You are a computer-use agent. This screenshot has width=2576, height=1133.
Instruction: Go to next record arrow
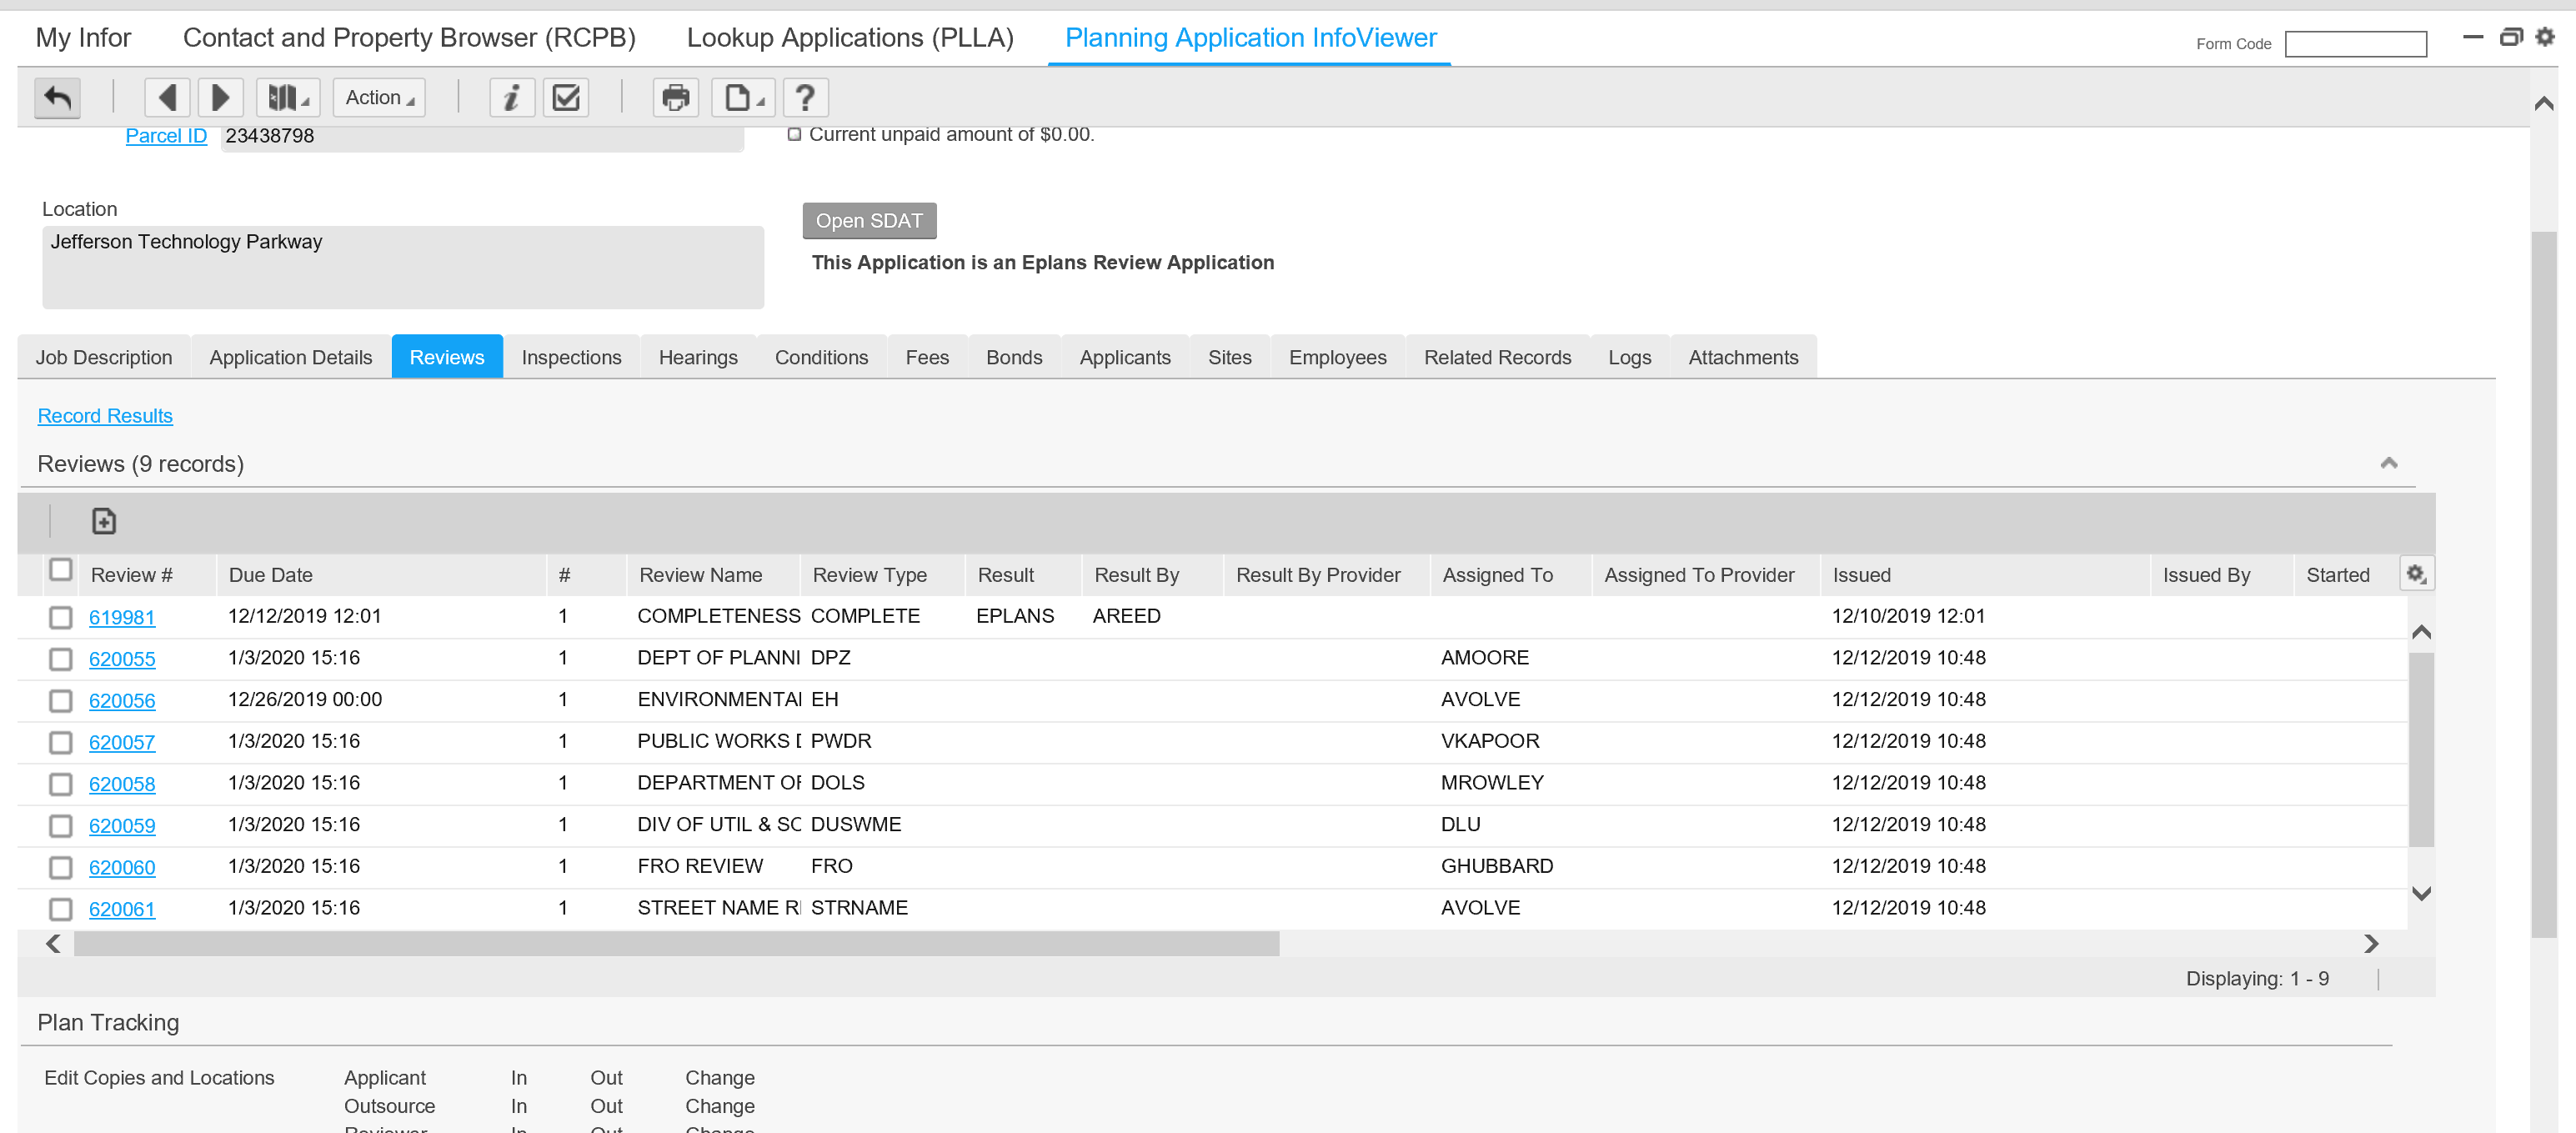(x=220, y=98)
